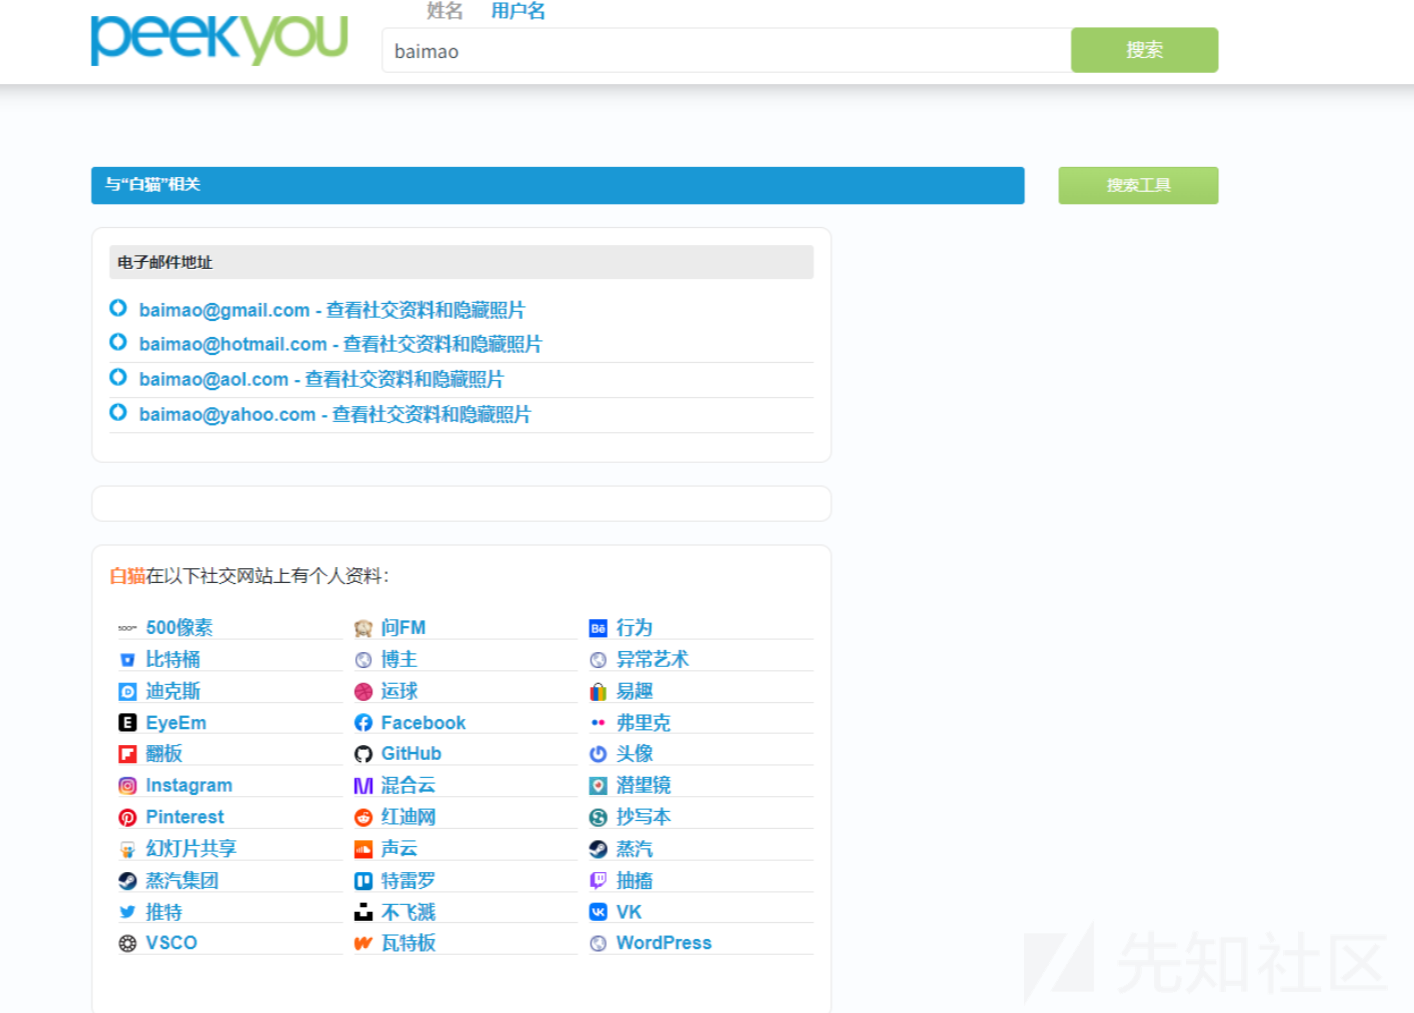Click the 比特桶 Bitbucket icon

pyautogui.click(x=127, y=660)
